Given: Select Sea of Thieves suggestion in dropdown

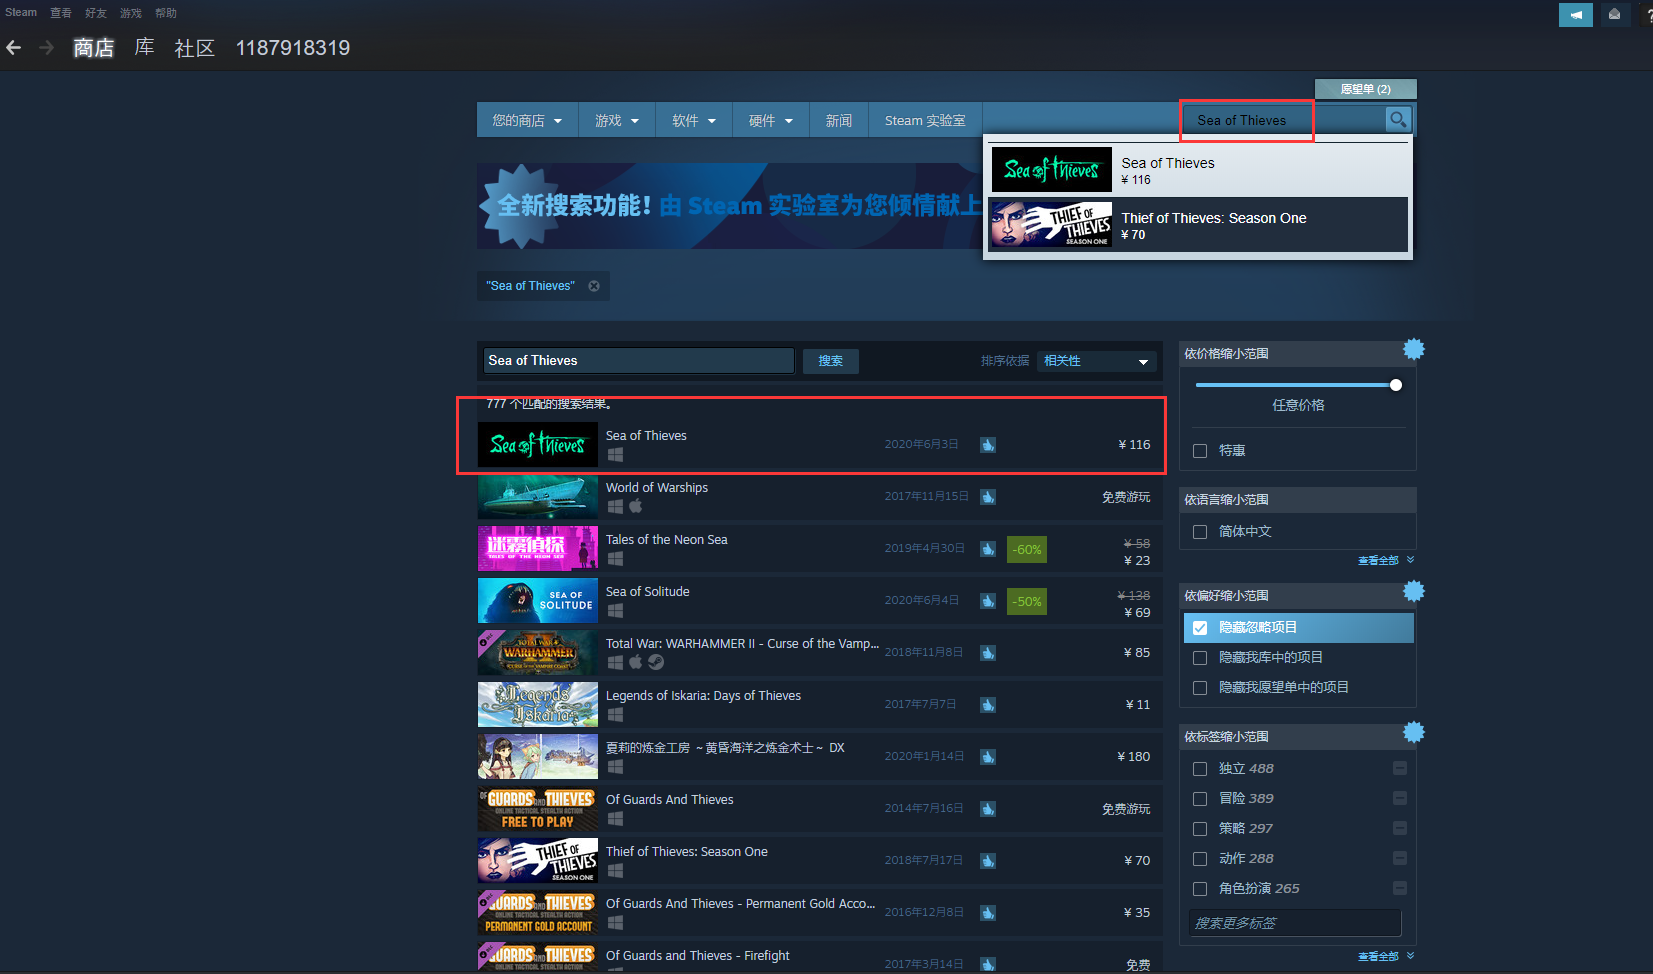Looking at the screenshot, I should (x=1199, y=170).
